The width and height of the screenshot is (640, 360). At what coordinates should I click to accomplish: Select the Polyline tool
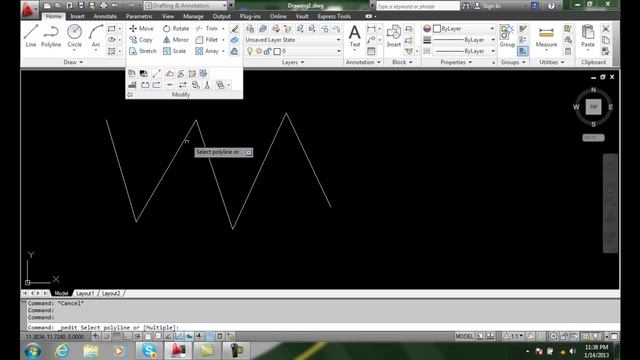(x=51, y=36)
